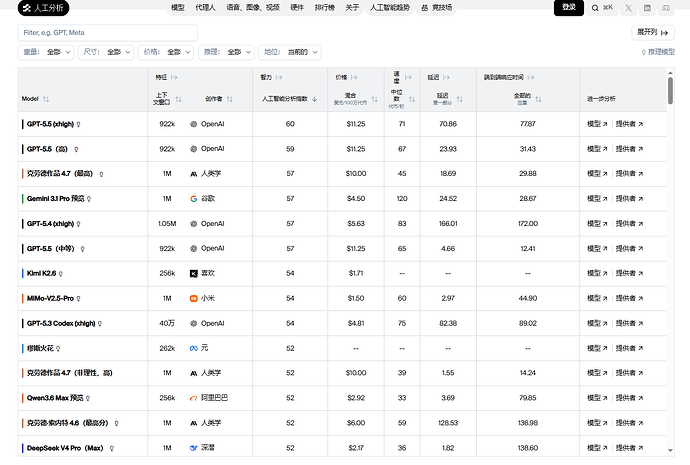Click the scrollbar up arrow

[x=670, y=73]
